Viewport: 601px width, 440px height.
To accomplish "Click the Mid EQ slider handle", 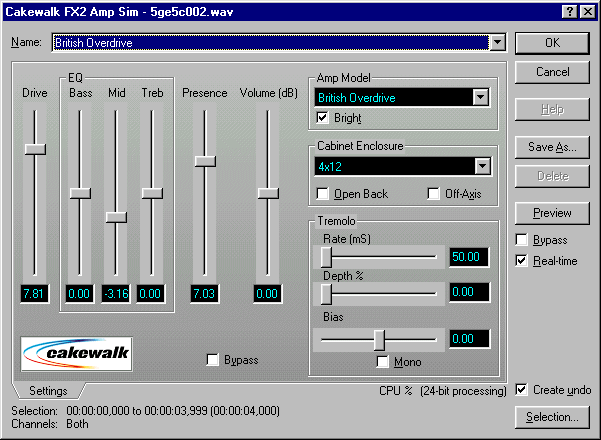I will [116, 217].
